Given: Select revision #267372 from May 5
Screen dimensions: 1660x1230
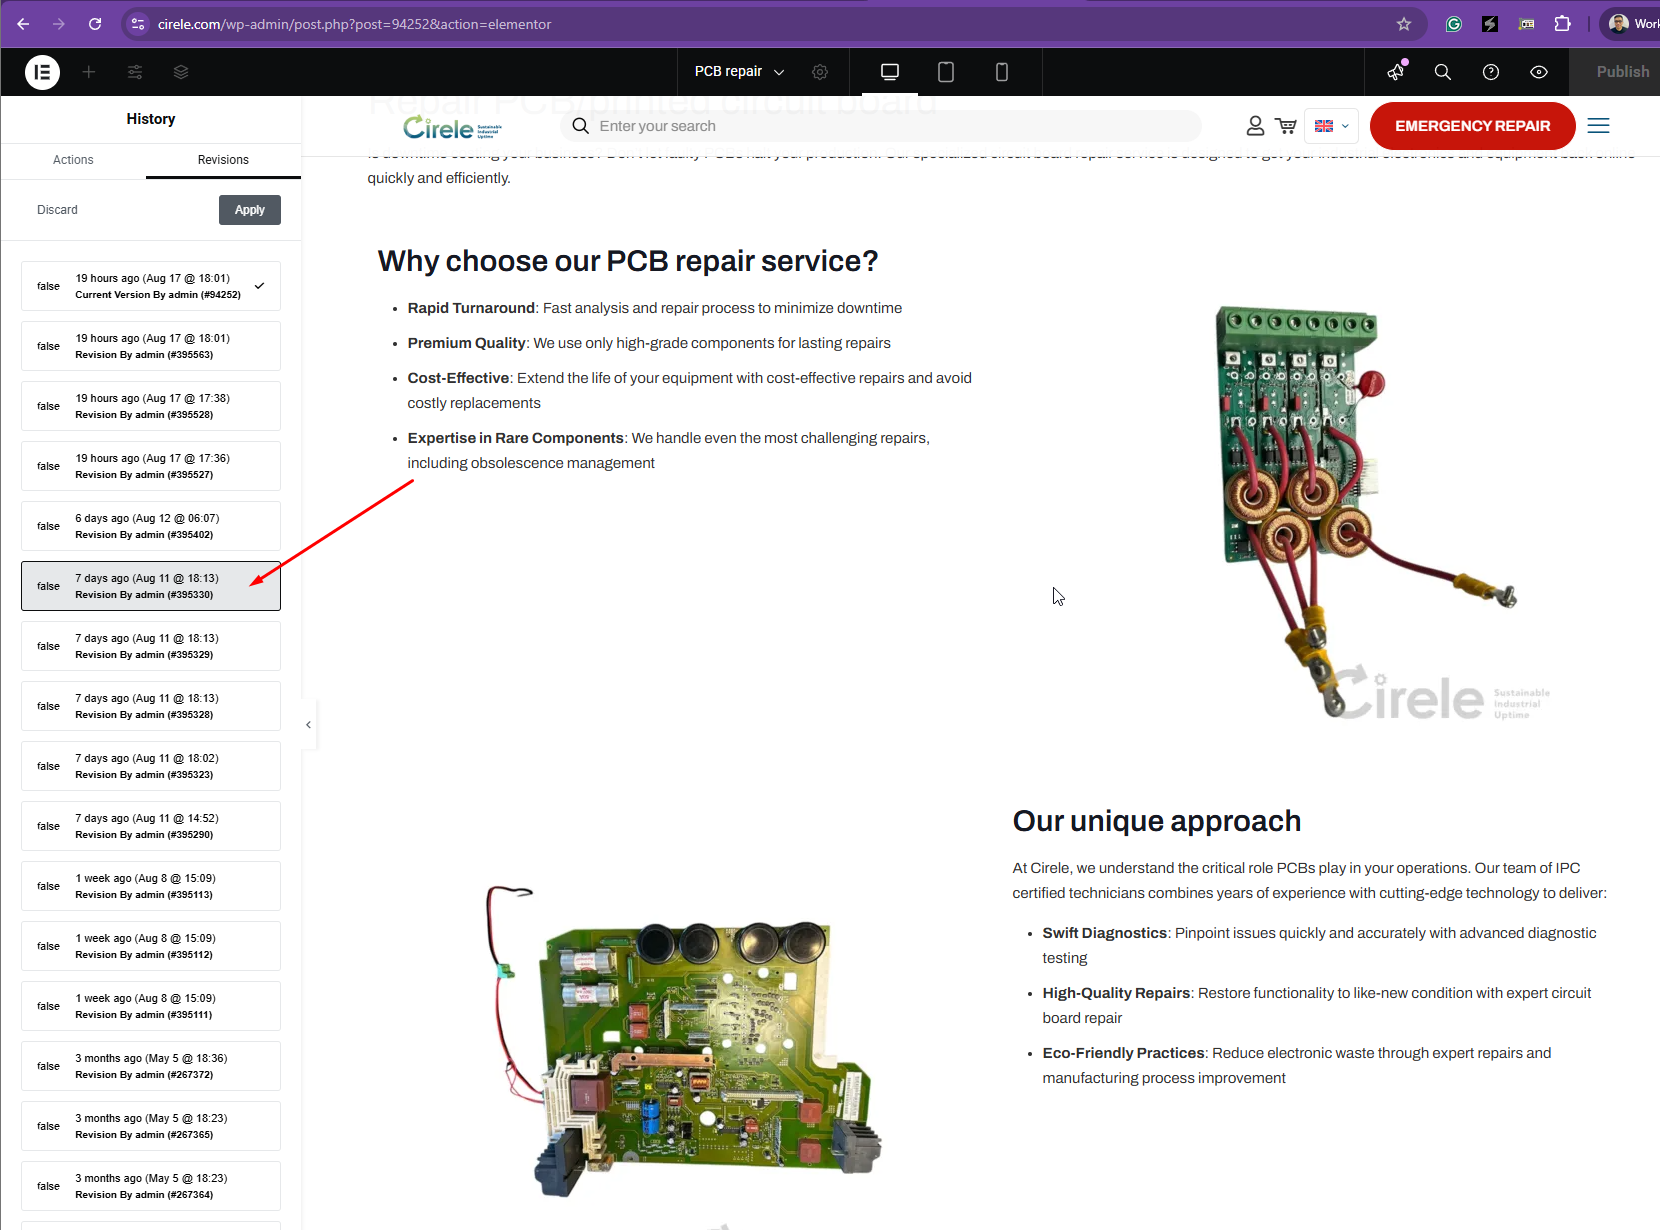Looking at the screenshot, I should pos(151,1066).
